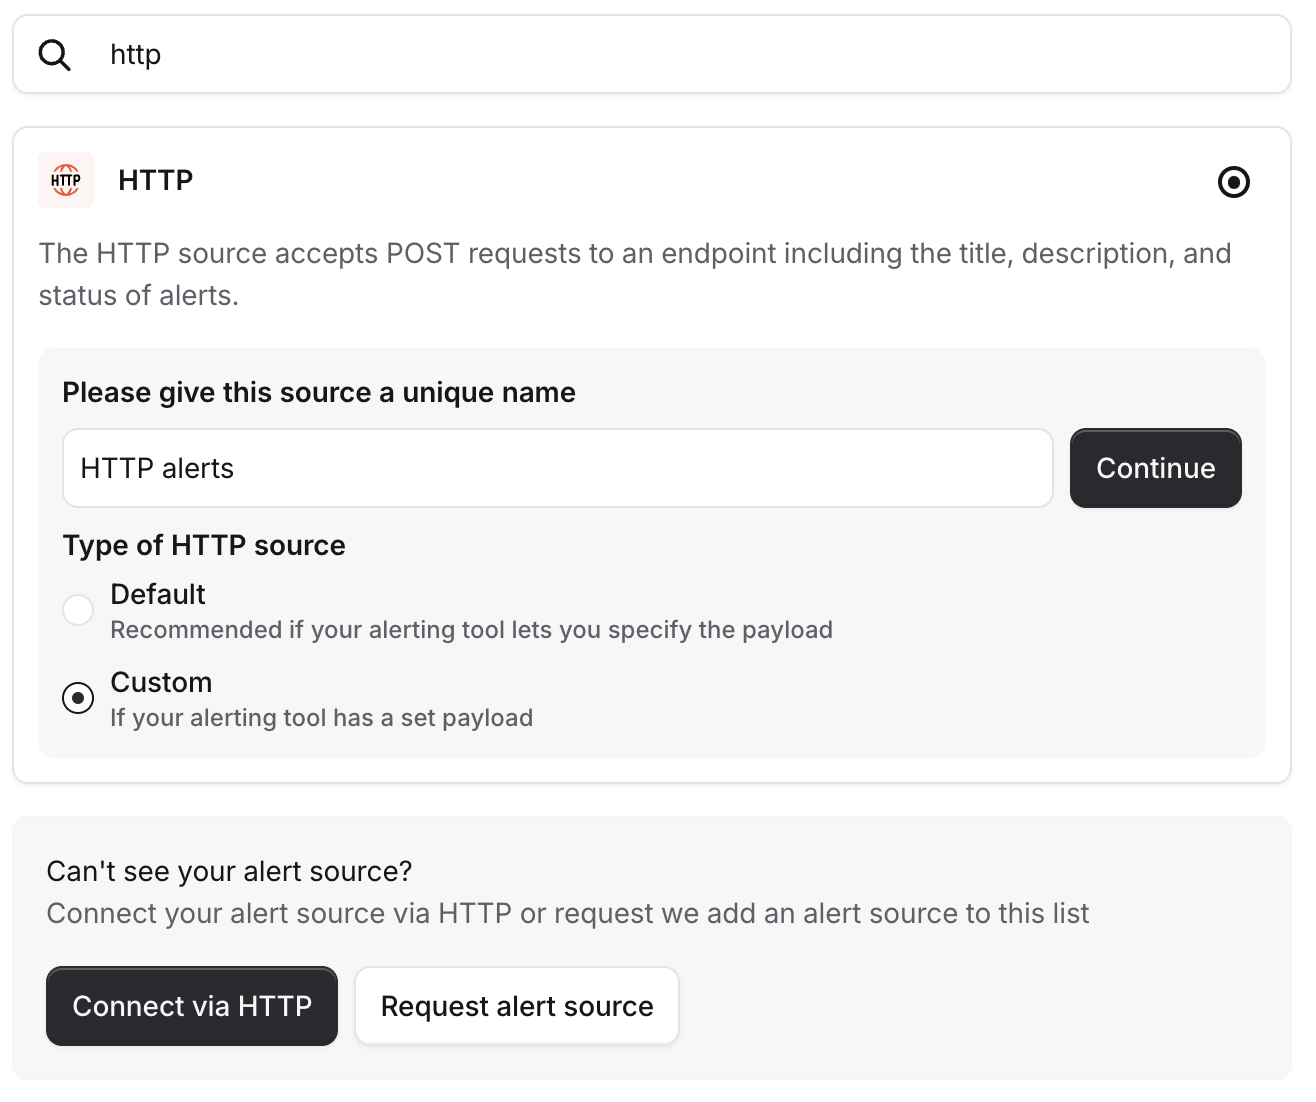Select the radio button on HTTP card header
Viewport: 1316px width, 1102px height.
pos(1233,182)
